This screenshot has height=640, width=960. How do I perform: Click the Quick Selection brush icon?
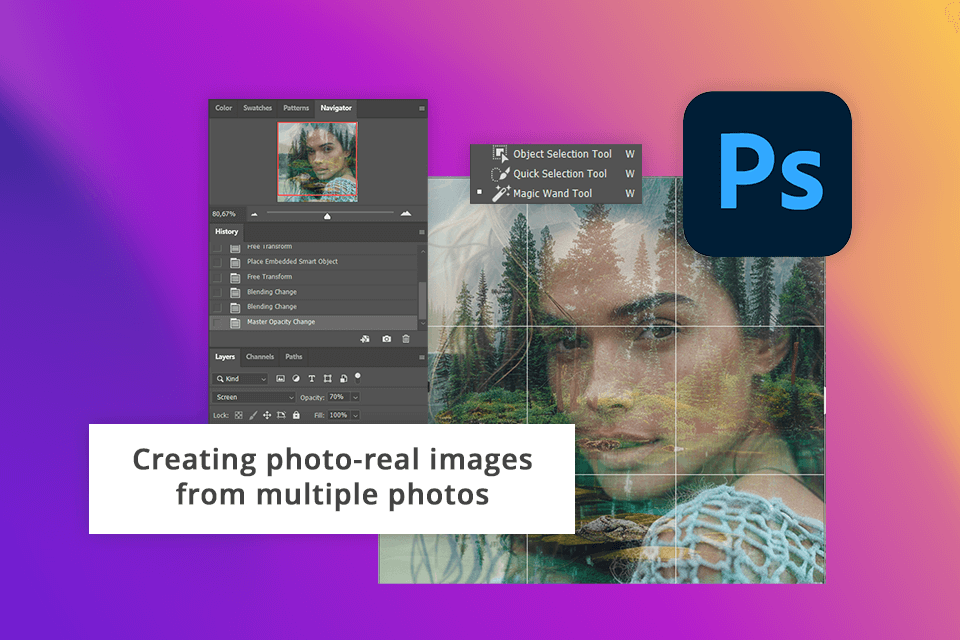coord(500,174)
